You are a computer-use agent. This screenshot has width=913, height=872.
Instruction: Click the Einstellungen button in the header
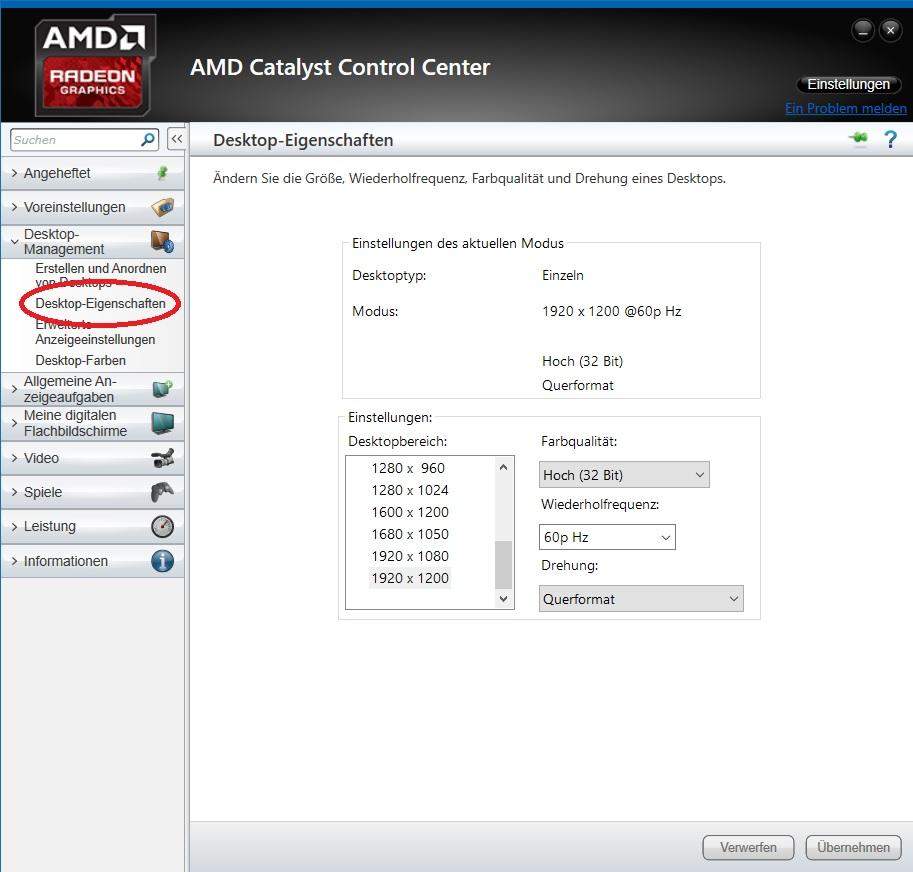pyautogui.click(x=848, y=84)
